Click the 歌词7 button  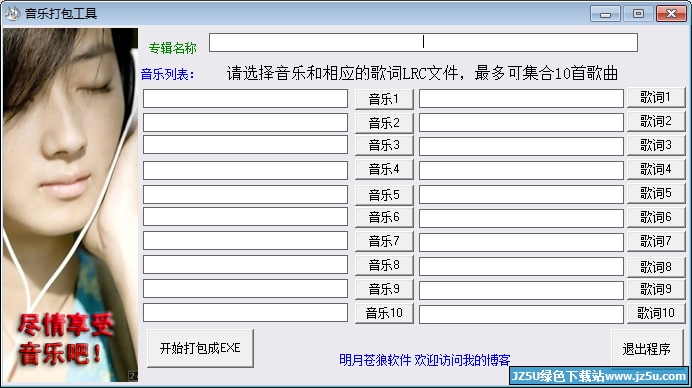tap(656, 241)
